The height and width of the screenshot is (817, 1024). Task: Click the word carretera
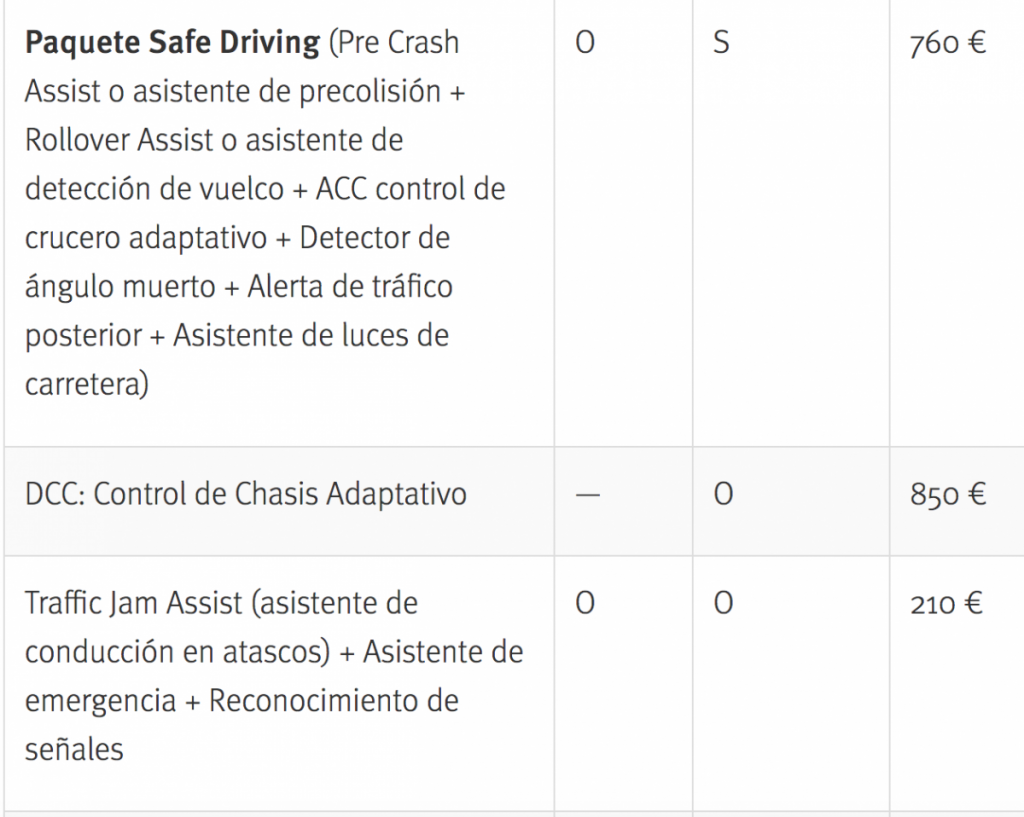pyautogui.click(x=83, y=385)
